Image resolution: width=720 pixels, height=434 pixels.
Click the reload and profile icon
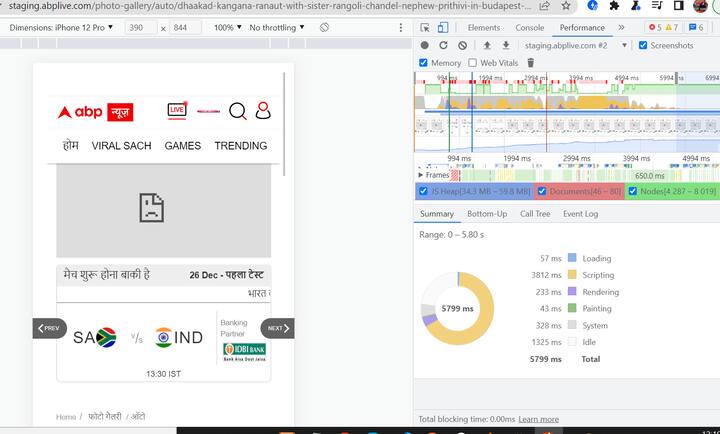[x=443, y=45]
